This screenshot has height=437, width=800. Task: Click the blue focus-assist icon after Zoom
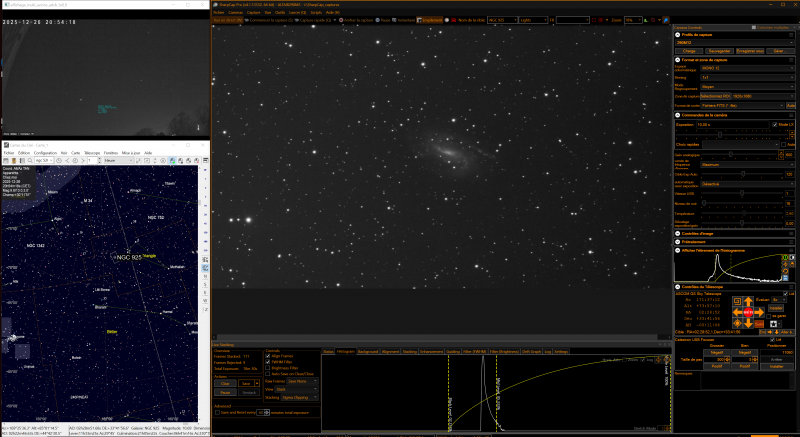pos(667,20)
